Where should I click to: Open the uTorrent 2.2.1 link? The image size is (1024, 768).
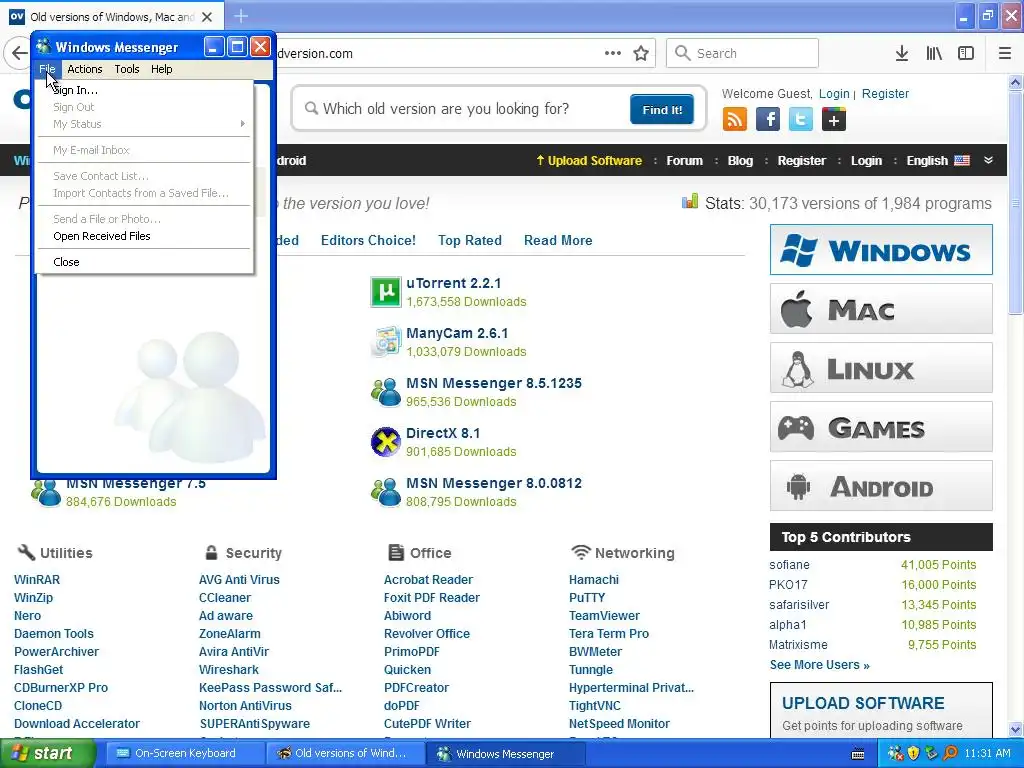453,283
